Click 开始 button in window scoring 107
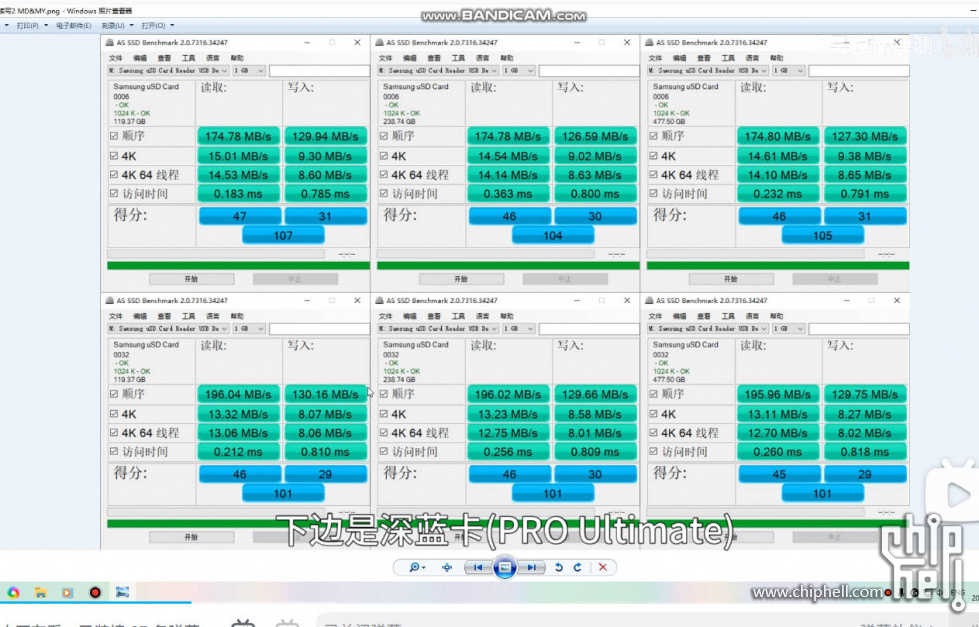 pyautogui.click(x=192, y=279)
